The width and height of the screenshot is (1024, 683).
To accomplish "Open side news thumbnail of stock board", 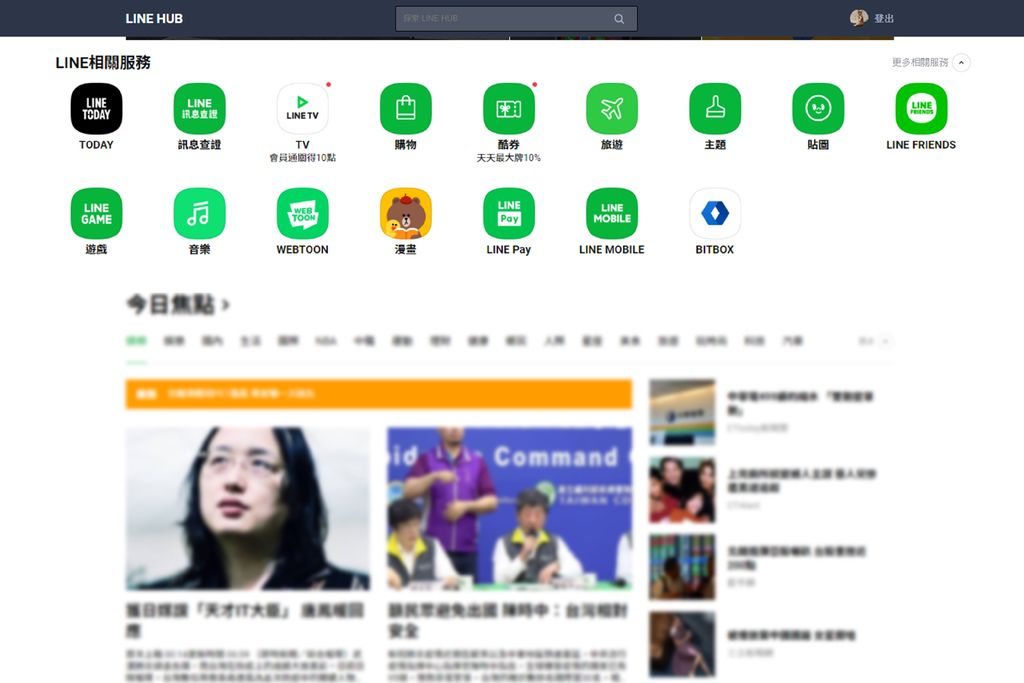I will pos(682,567).
